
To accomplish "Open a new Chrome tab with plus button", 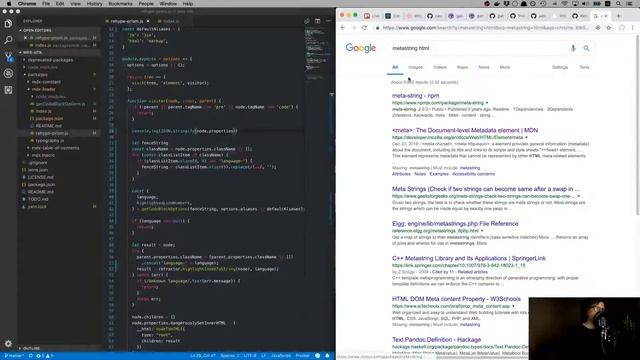I will tap(619, 16).
